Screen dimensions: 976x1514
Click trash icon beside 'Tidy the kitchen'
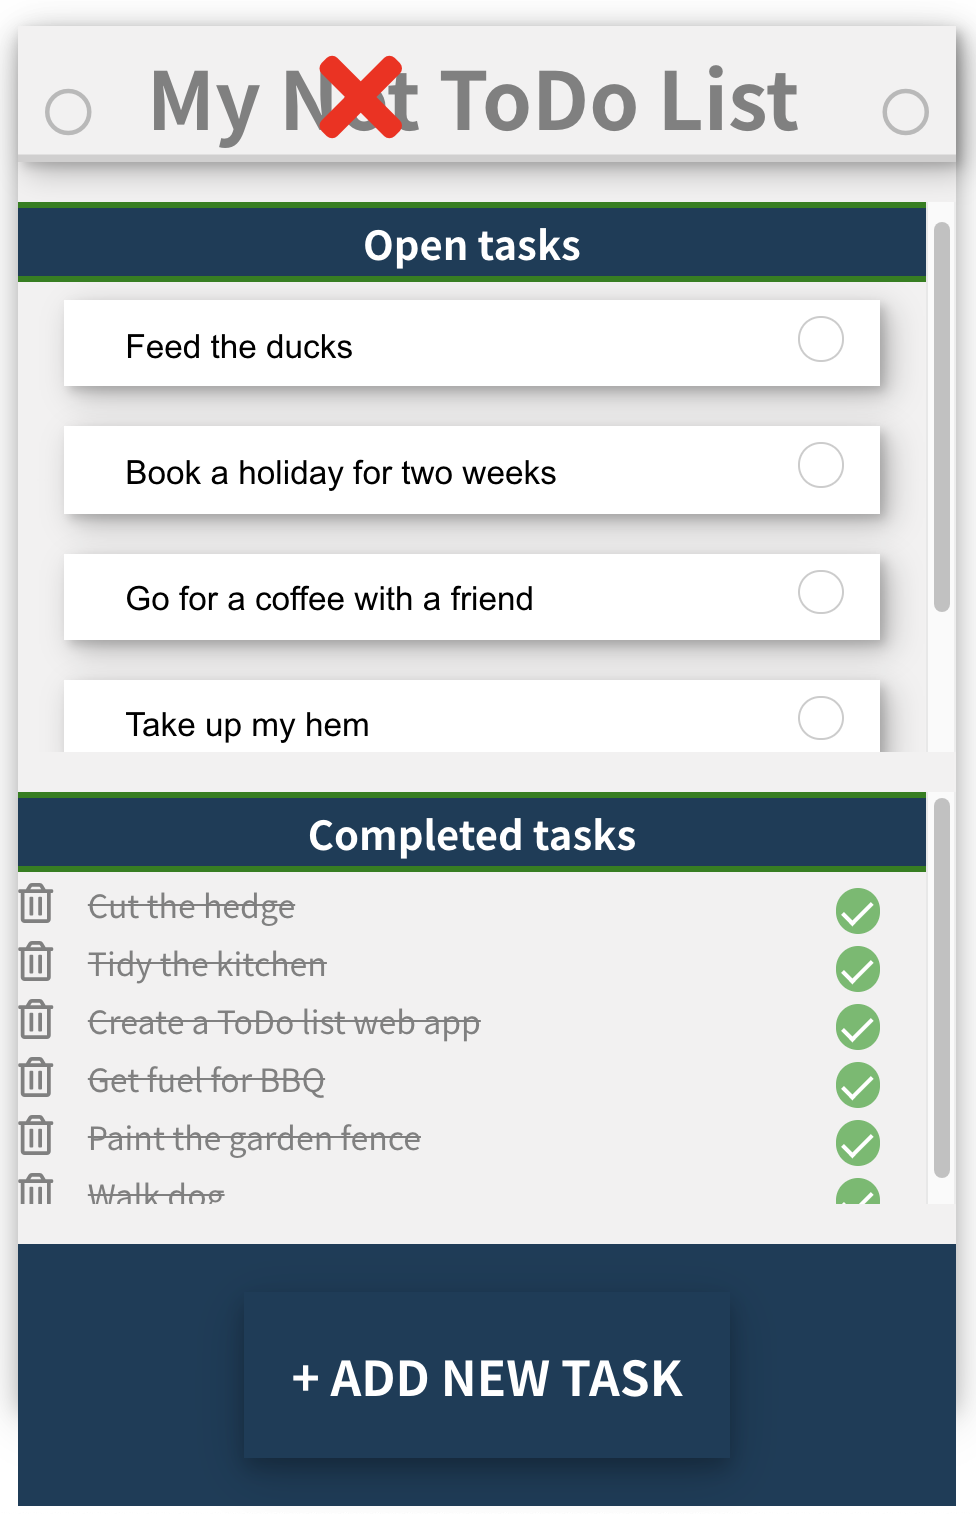pos(36,962)
